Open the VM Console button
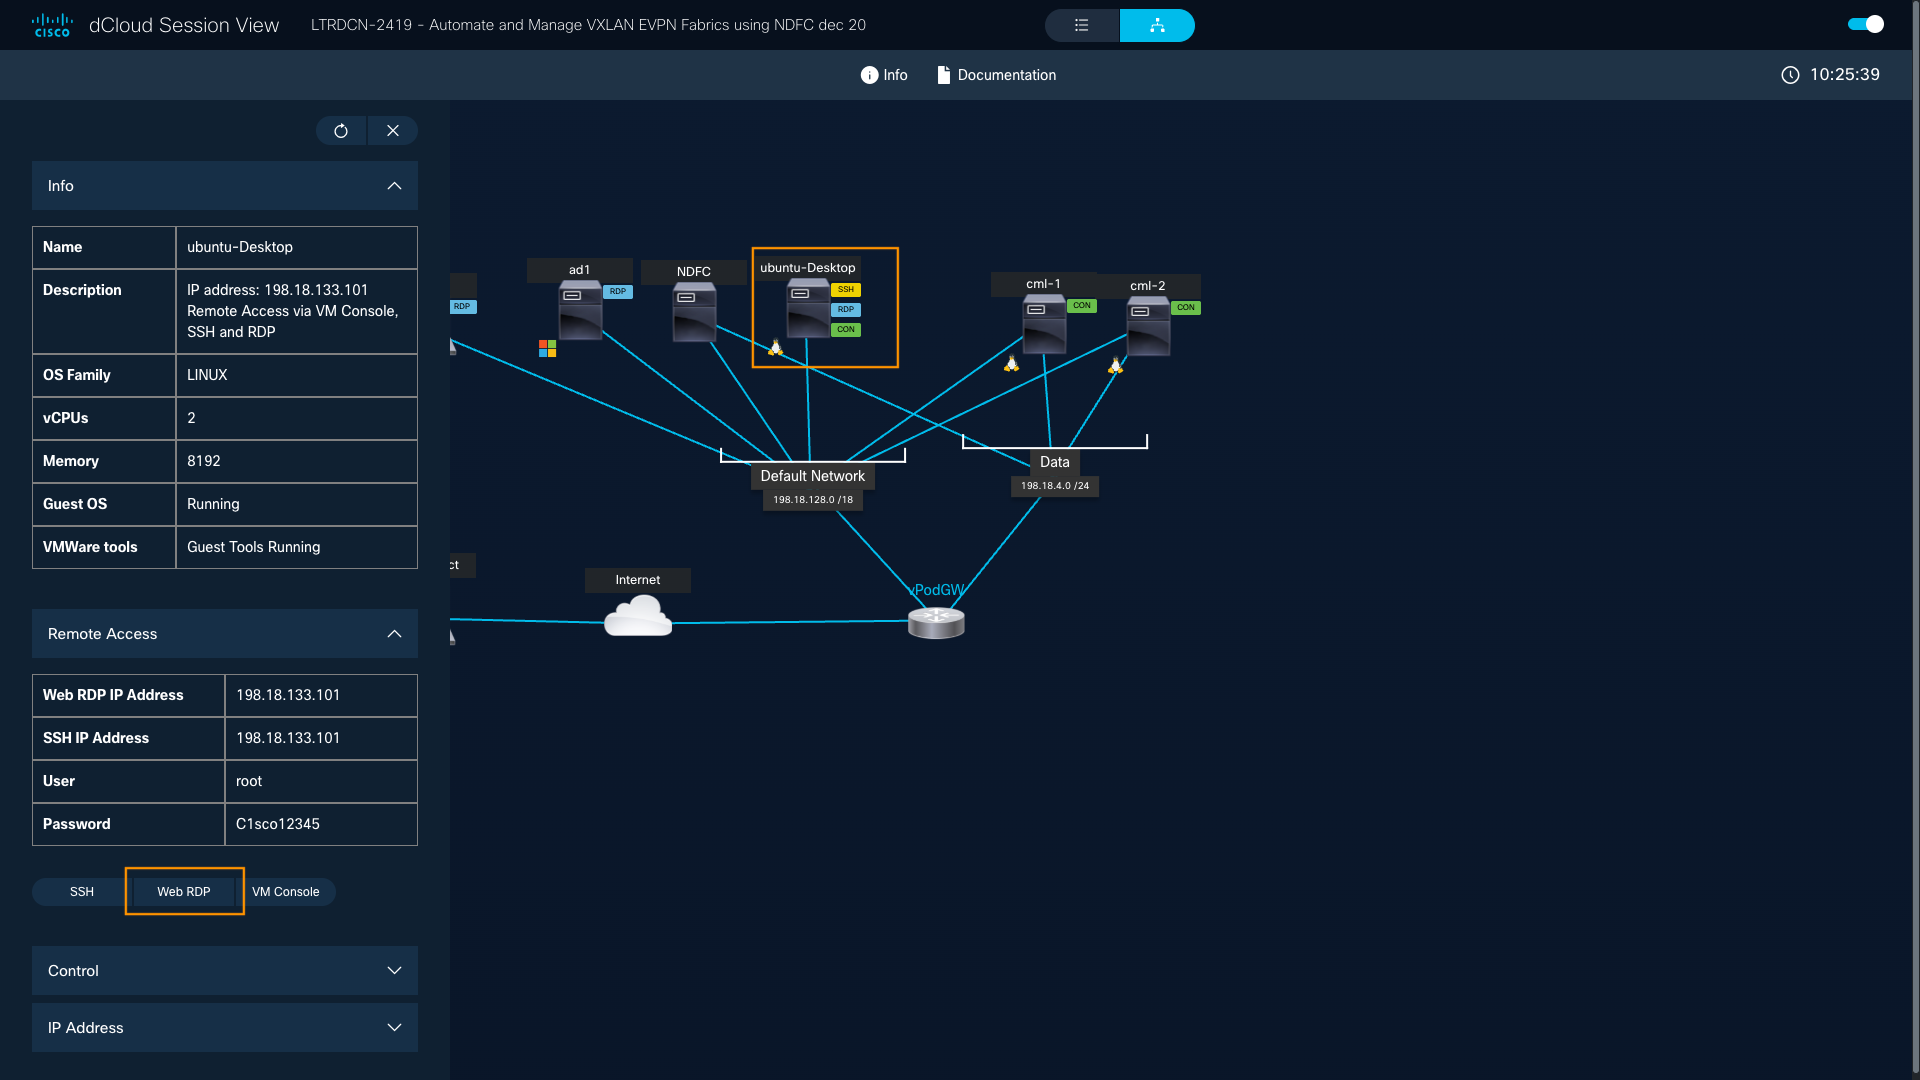This screenshot has width=1920, height=1080. tap(286, 892)
